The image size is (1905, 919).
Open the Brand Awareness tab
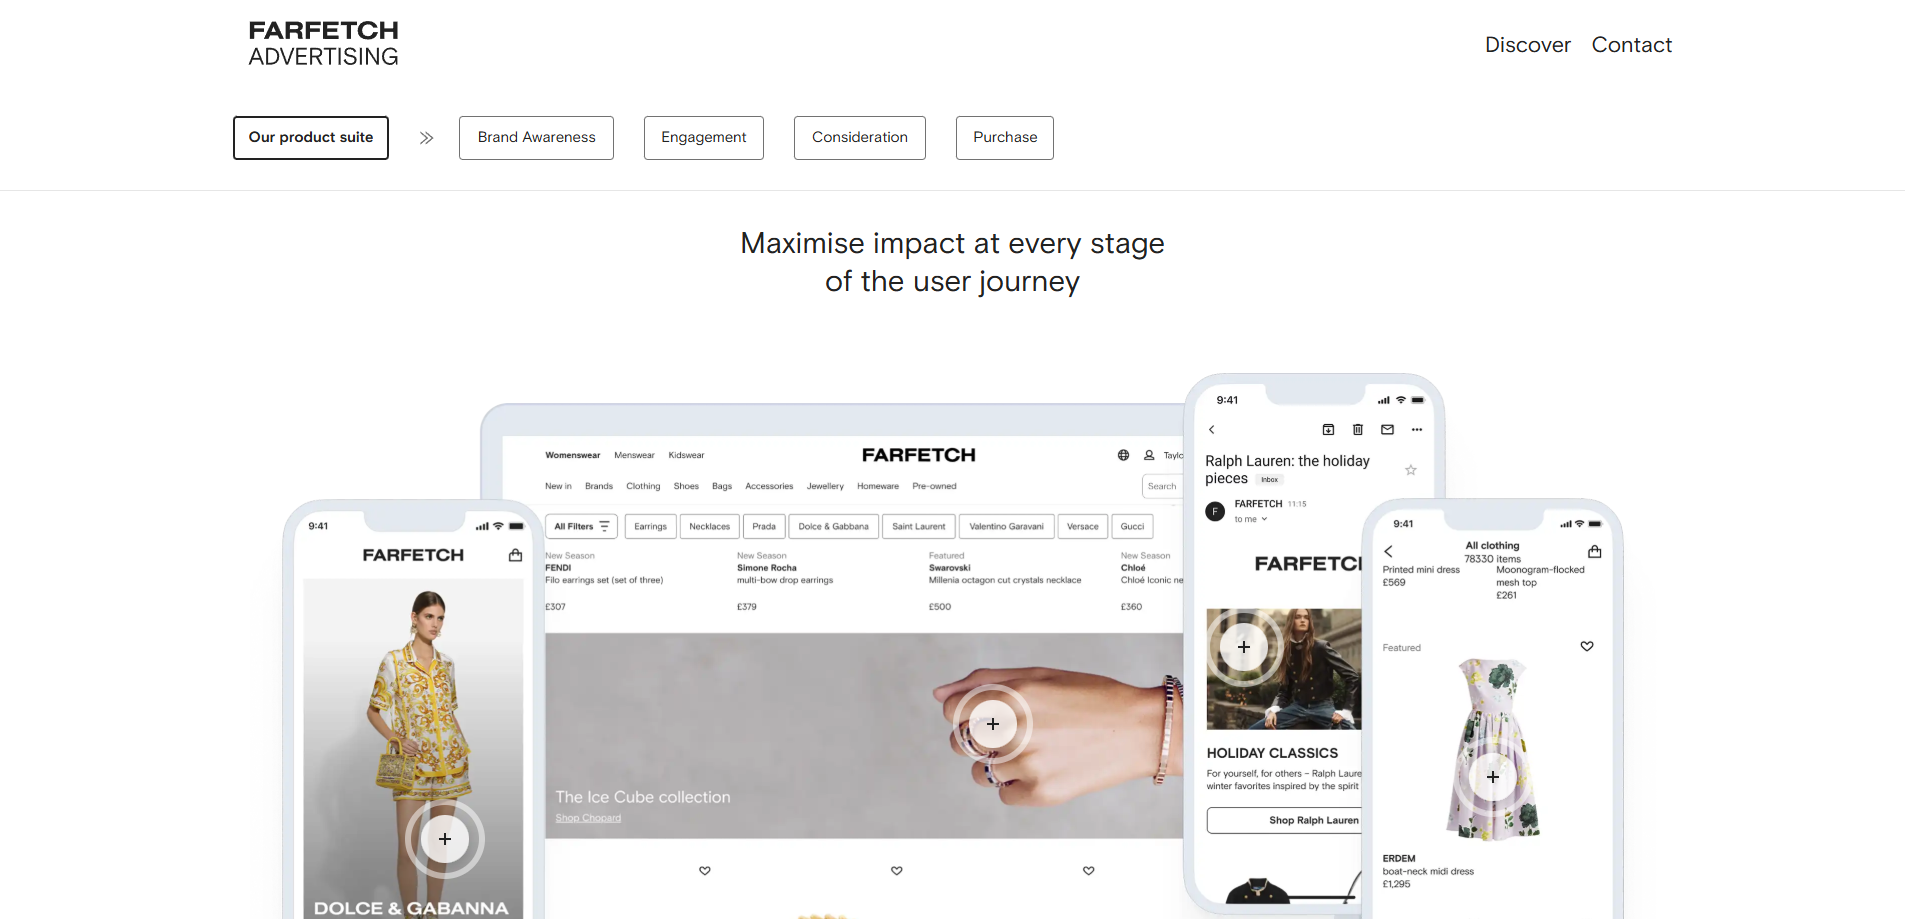click(536, 138)
